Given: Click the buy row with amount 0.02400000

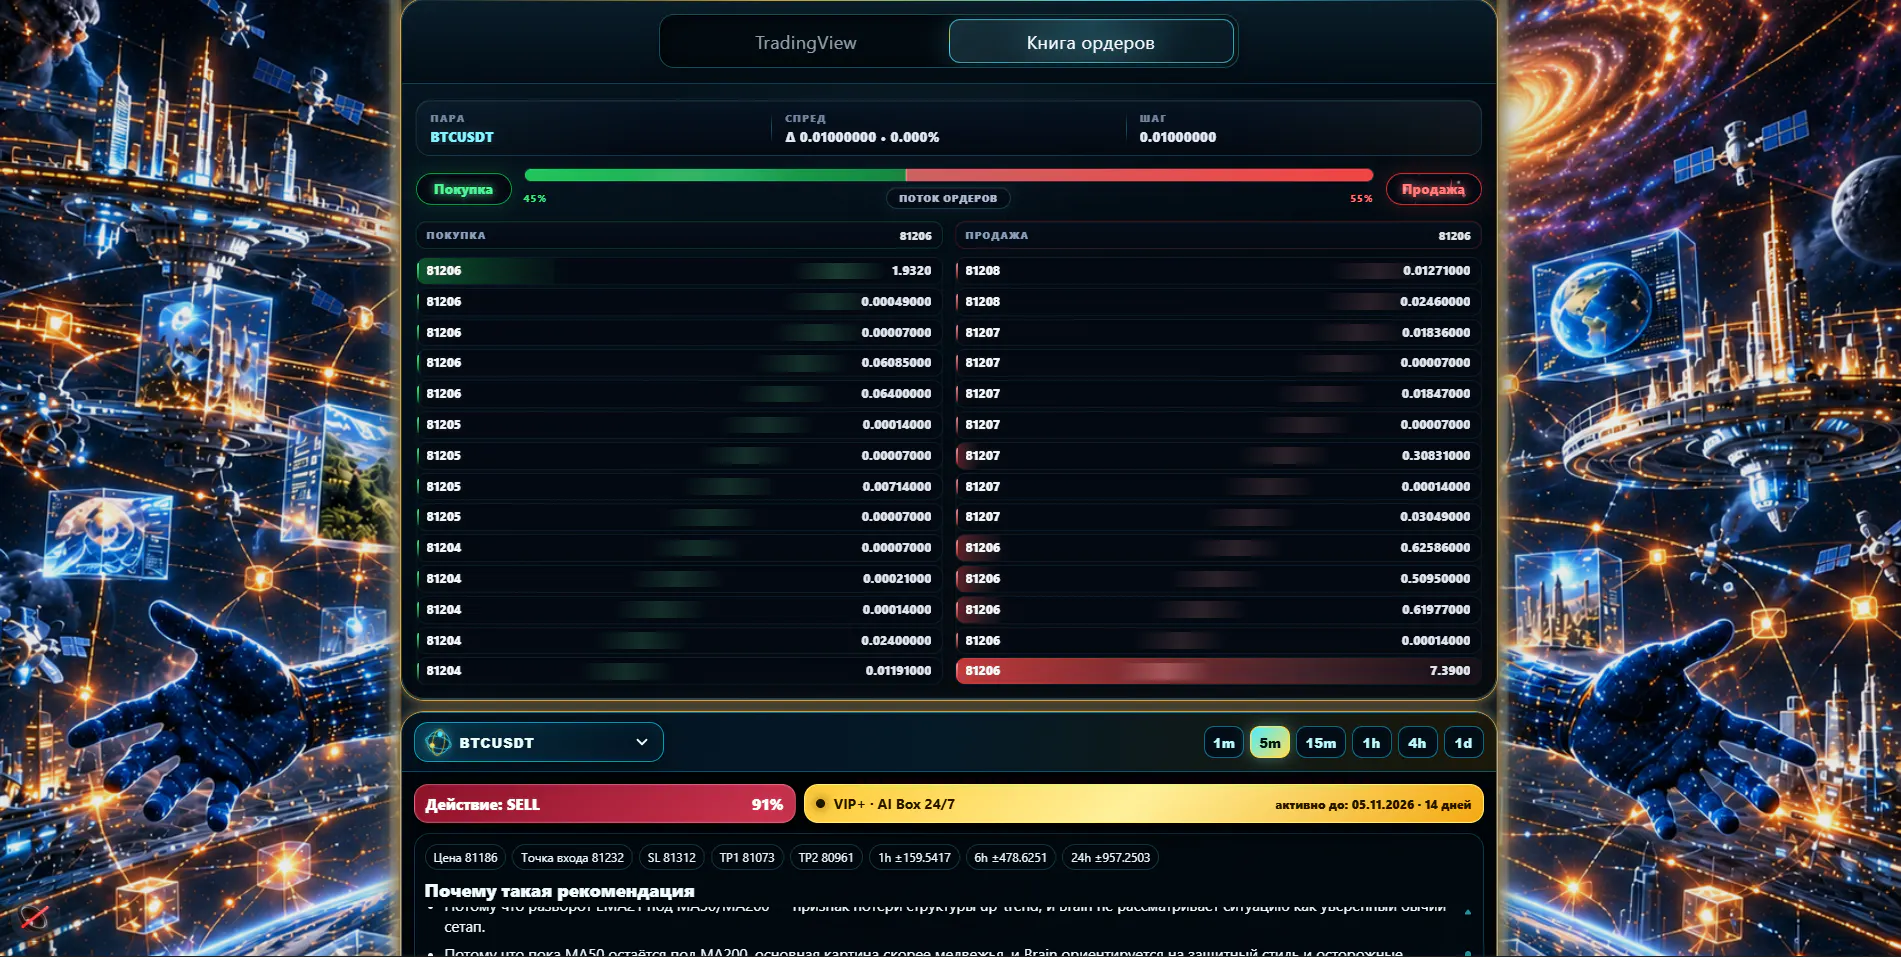Looking at the screenshot, I should (x=679, y=640).
